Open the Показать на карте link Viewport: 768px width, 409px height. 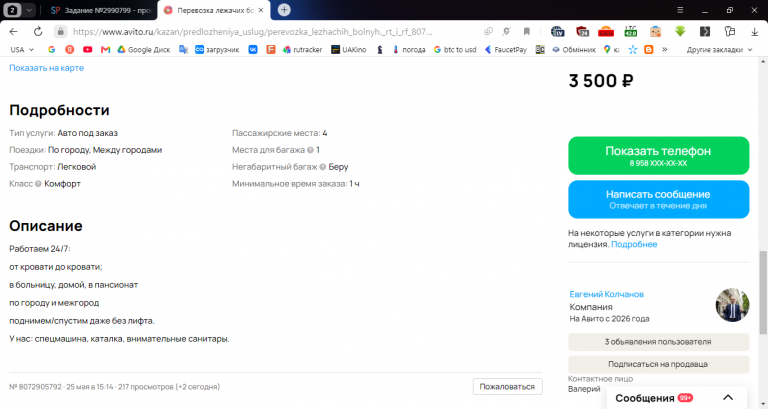(47, 68)
